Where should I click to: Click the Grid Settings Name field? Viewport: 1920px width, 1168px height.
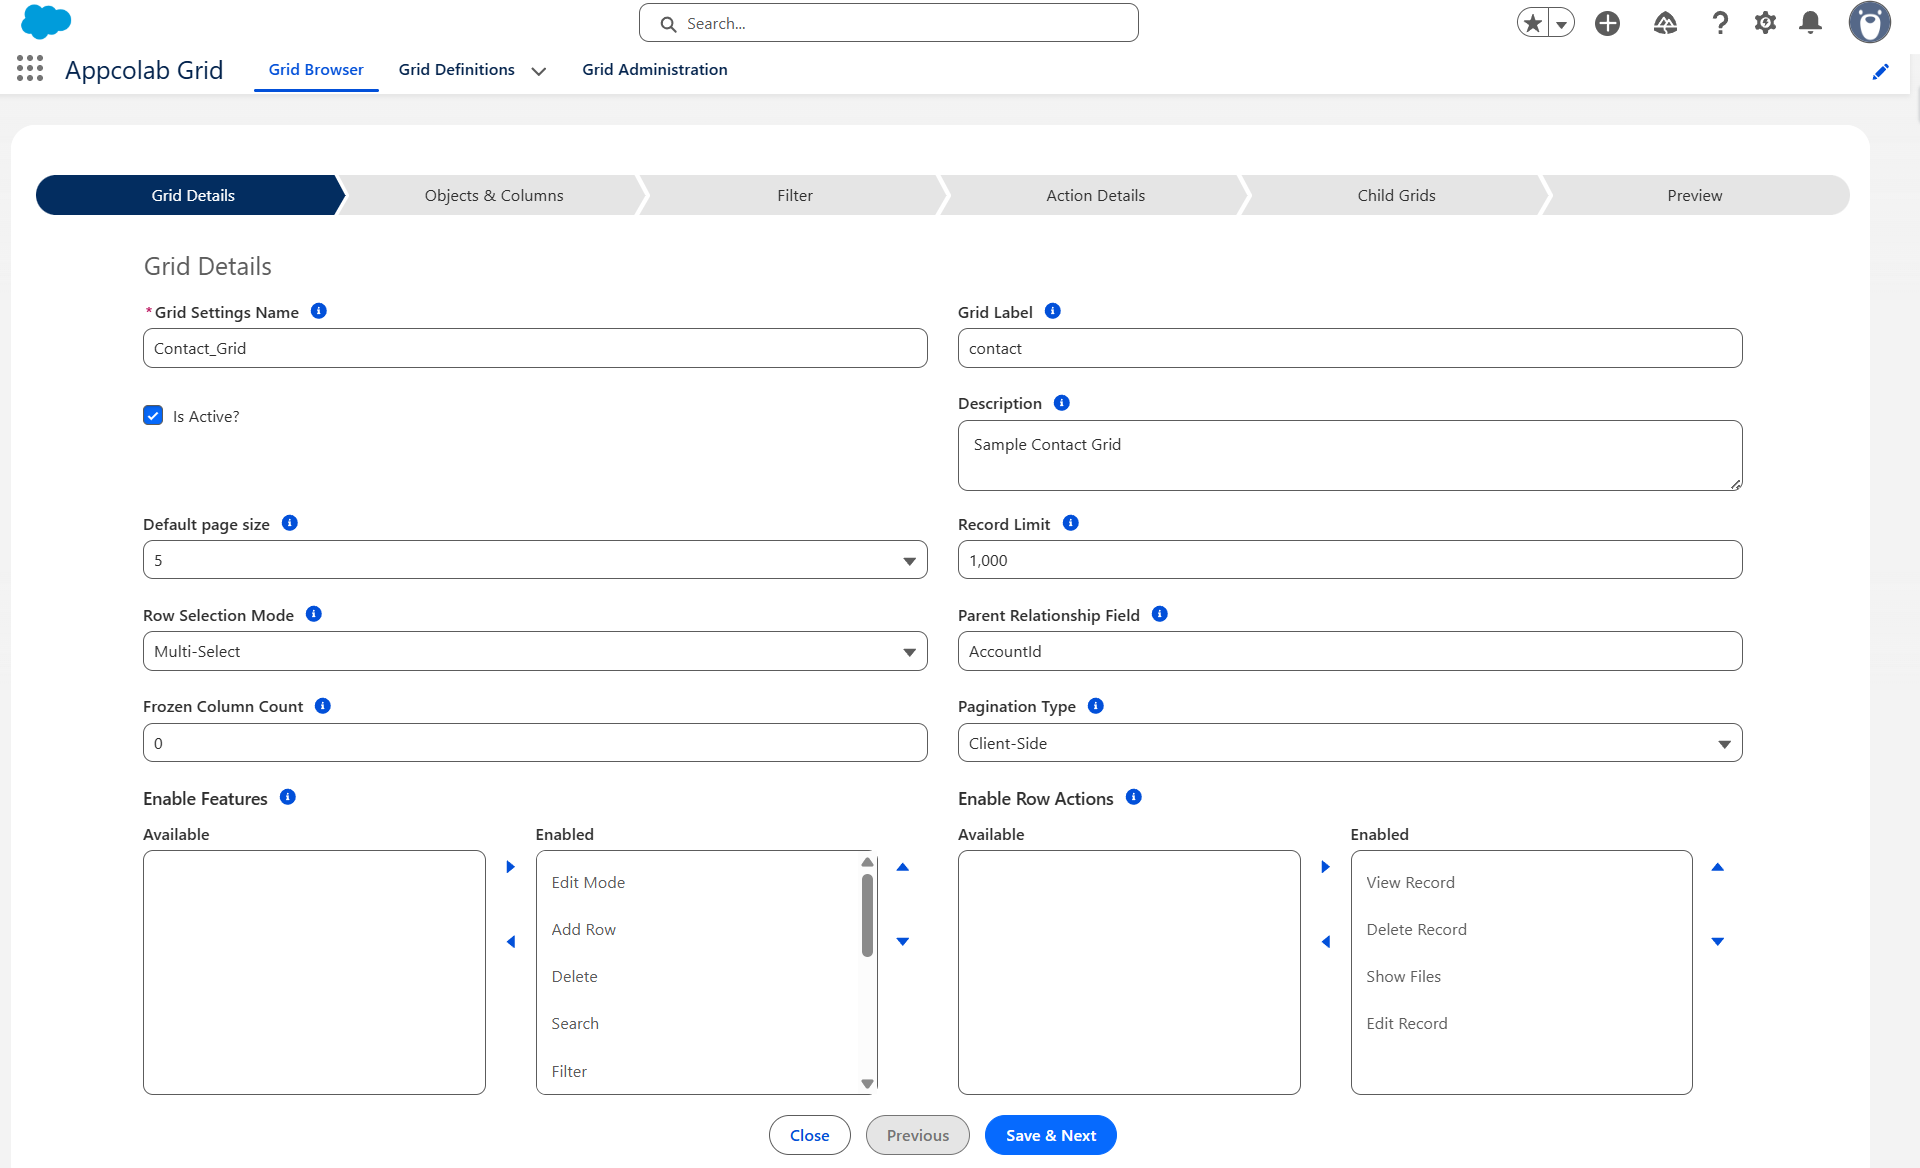point(535,348)
